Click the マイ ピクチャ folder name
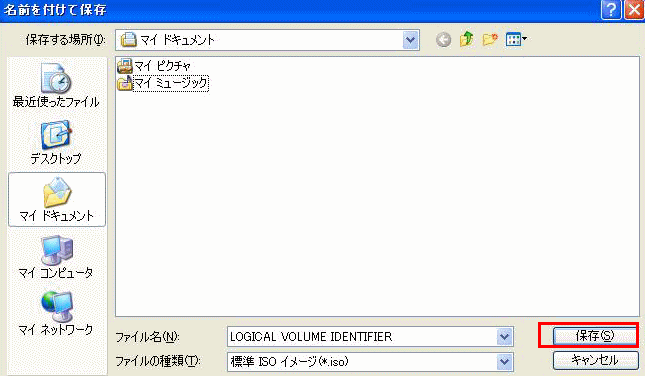The image size is (645, 376). (x=162, y=66)
